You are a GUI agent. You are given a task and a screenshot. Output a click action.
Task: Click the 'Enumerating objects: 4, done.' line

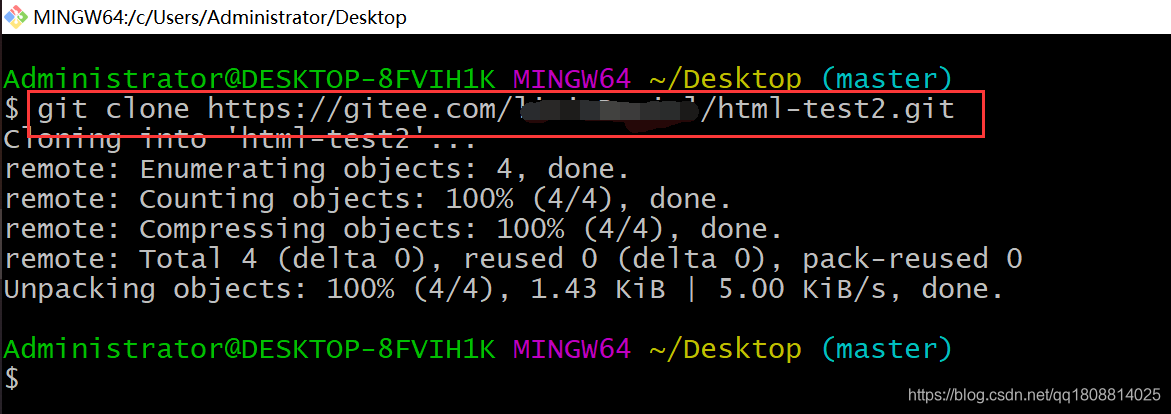317,170
